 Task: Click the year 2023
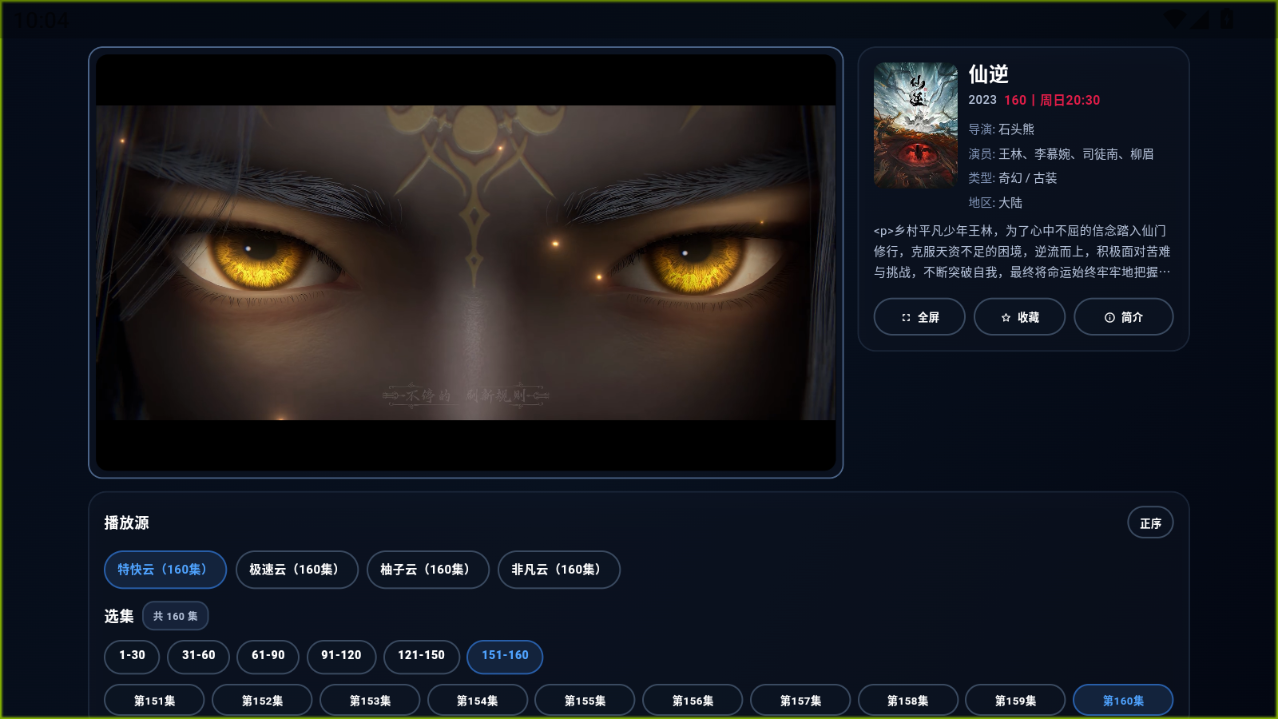click(x=982, y=100)
